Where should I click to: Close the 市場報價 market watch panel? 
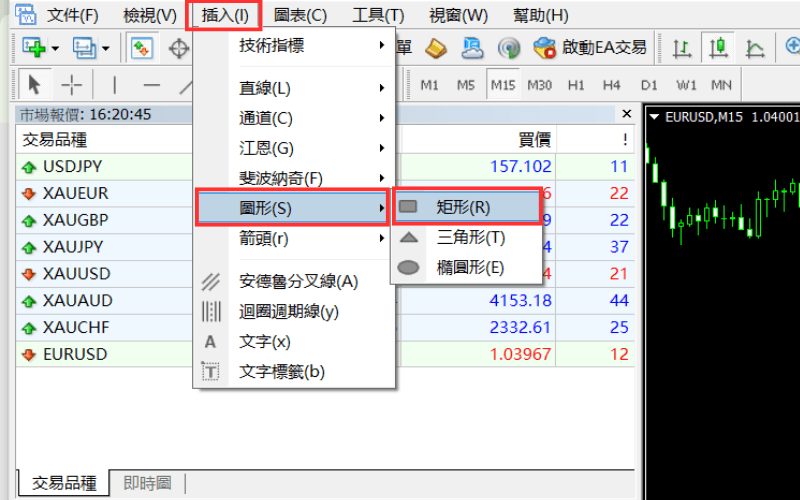pyautogui.click(x=627, y=114)
